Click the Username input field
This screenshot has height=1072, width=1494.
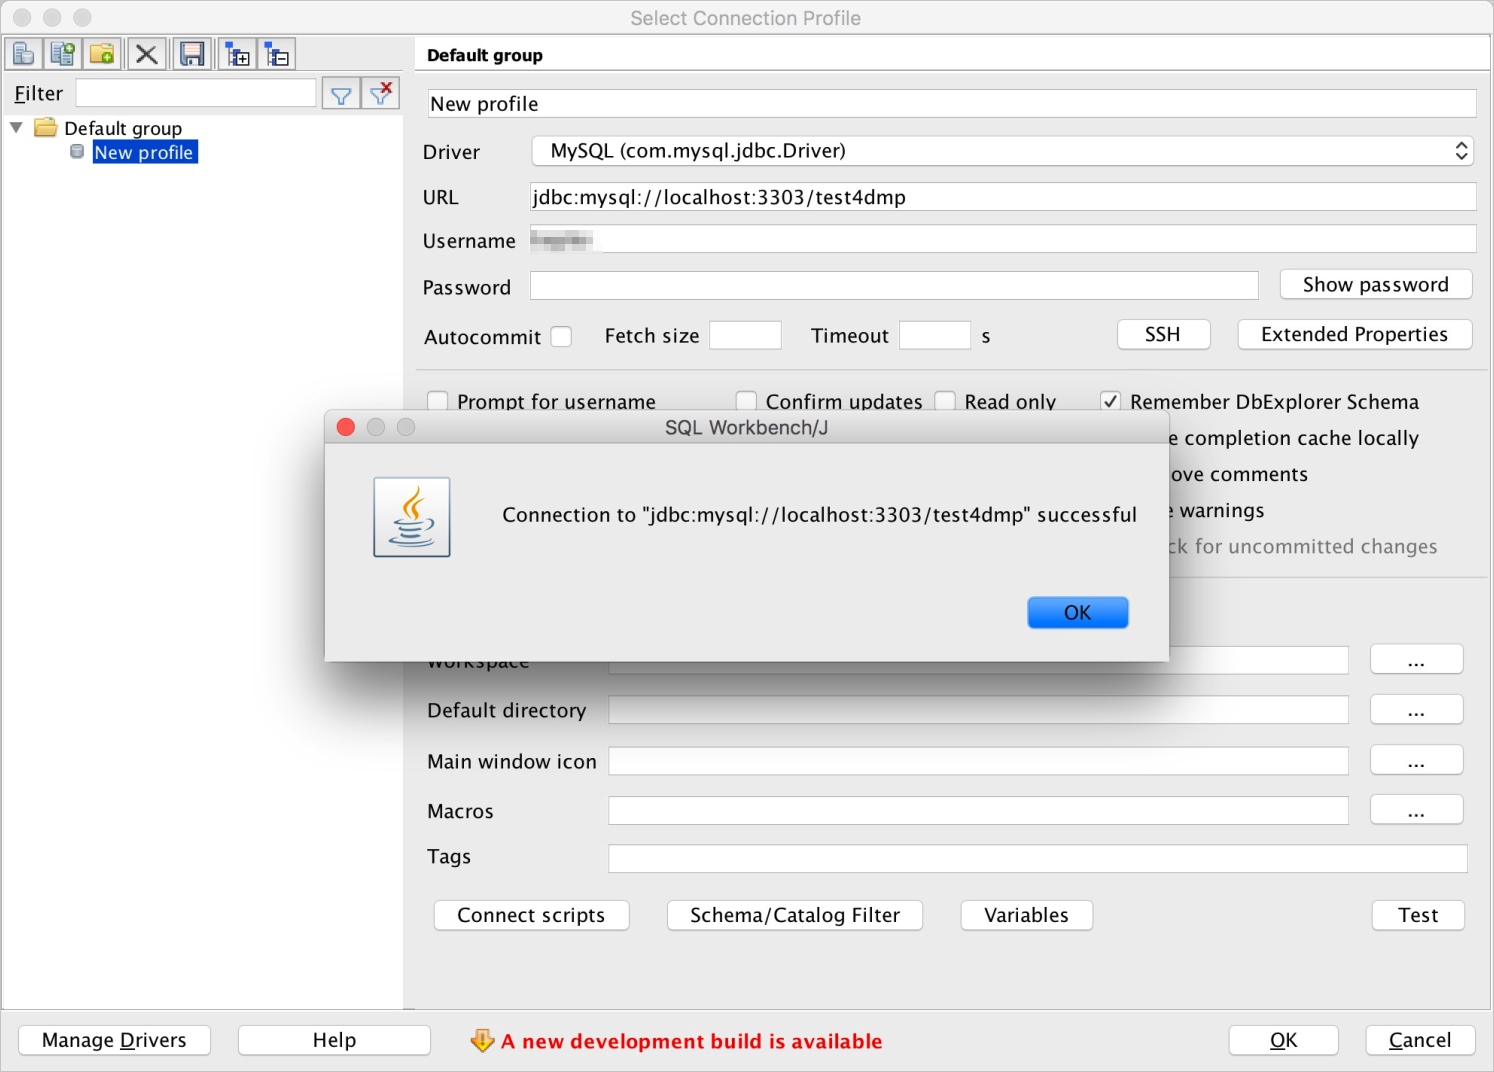(x=1003, y=239)
